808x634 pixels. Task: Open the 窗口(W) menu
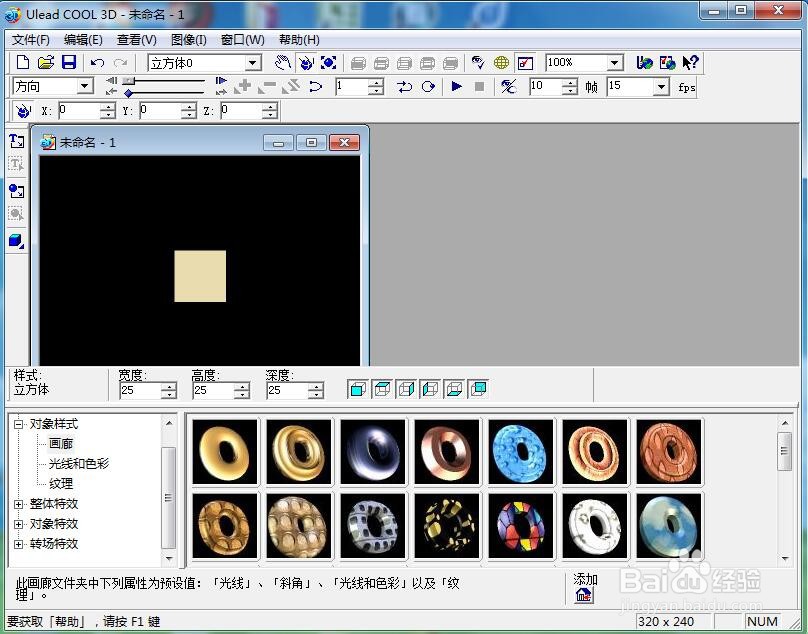tap(242, 40)
